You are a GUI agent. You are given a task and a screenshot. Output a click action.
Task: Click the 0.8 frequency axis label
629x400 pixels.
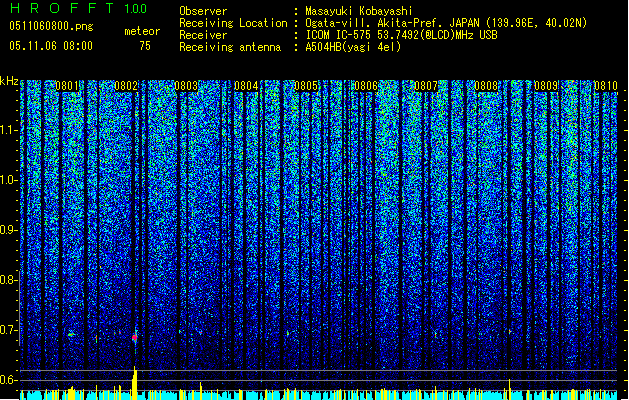coord(9,280)
